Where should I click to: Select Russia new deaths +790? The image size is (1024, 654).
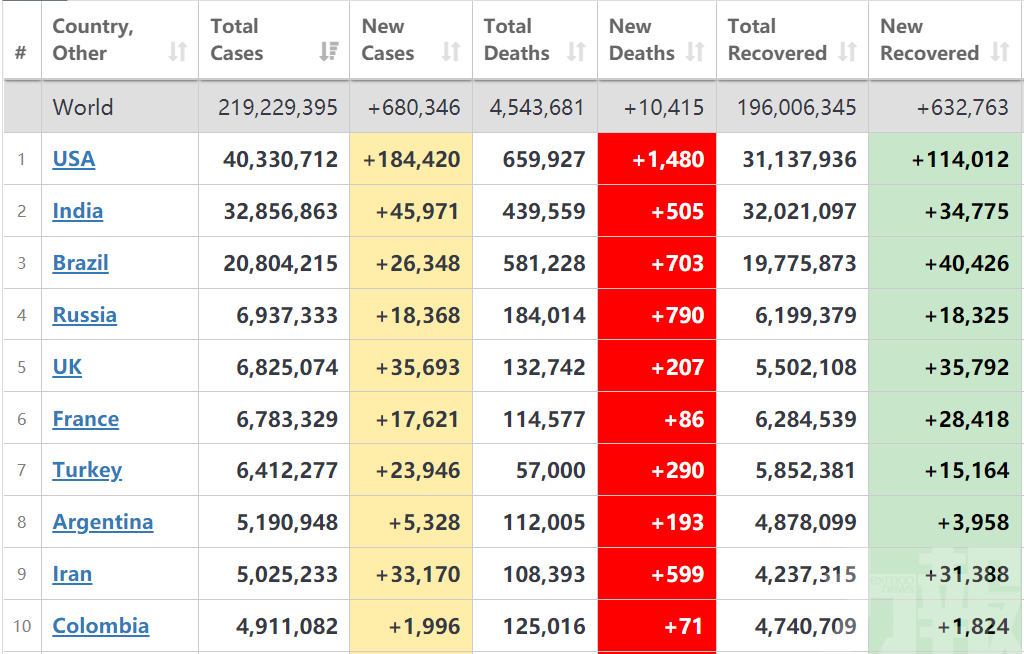pos(677,316)
